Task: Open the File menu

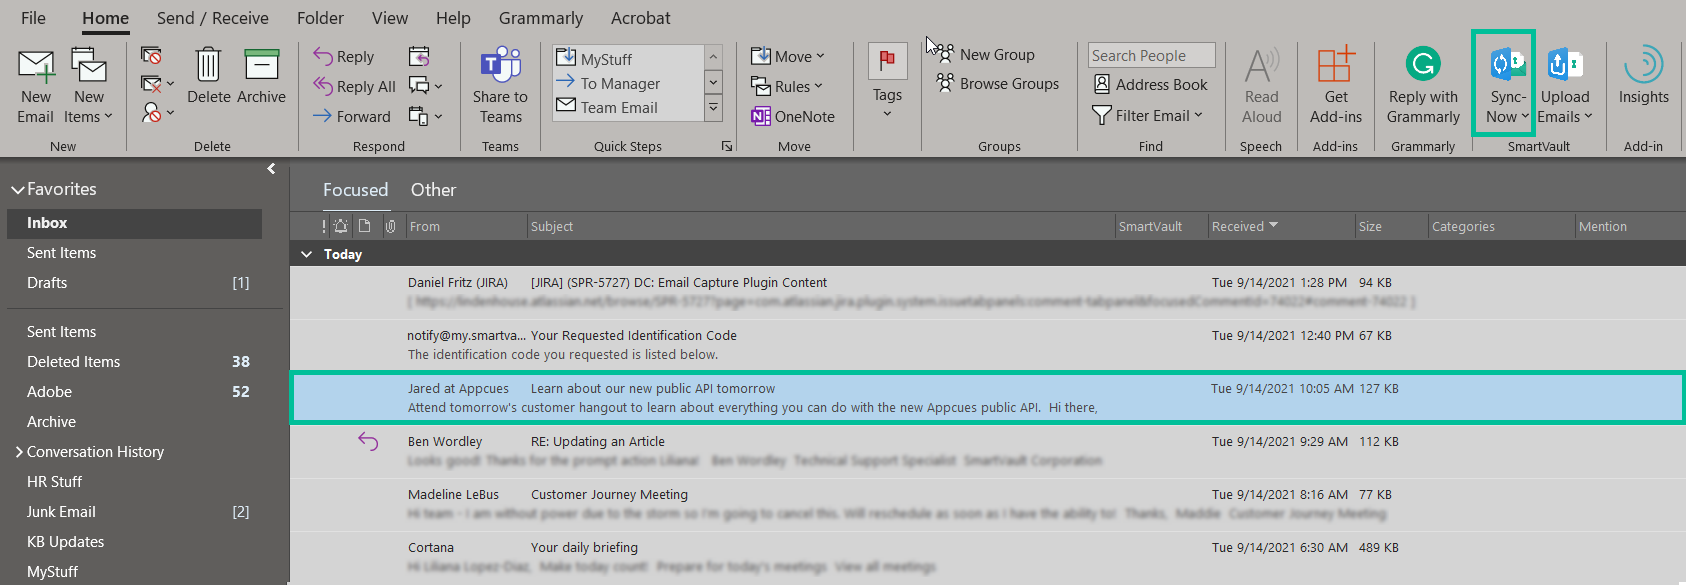Action: [x=33, y=18]
